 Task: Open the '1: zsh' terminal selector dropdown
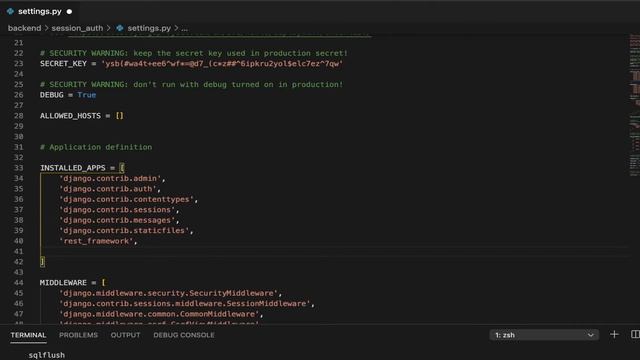tap(544, 335)
